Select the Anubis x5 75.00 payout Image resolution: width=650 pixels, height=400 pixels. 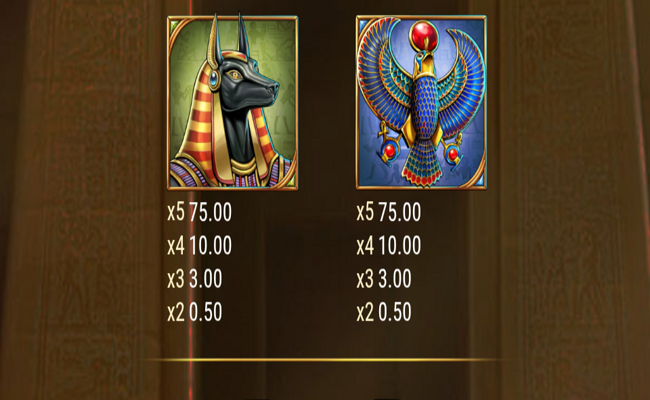tap(199, 212)
